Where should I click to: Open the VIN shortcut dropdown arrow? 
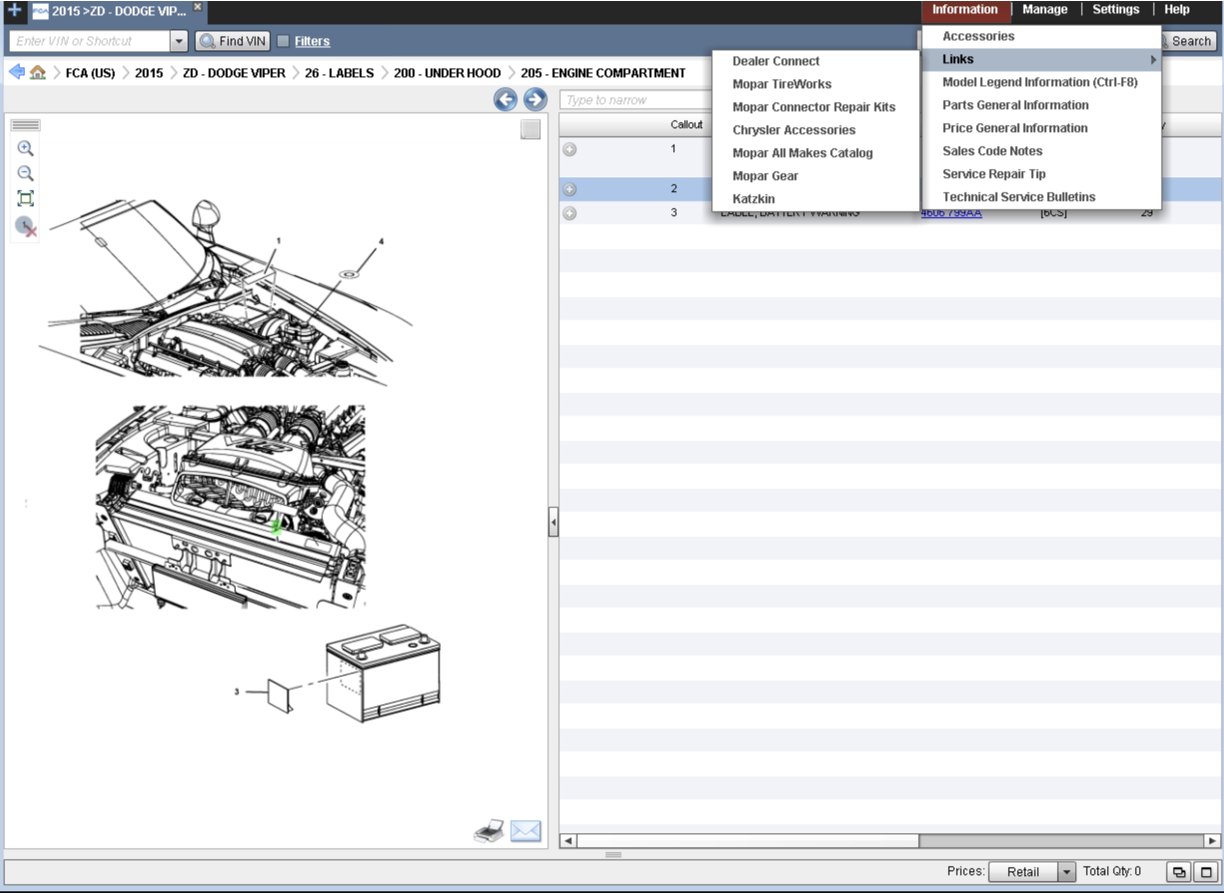click(x=179, y=41)
